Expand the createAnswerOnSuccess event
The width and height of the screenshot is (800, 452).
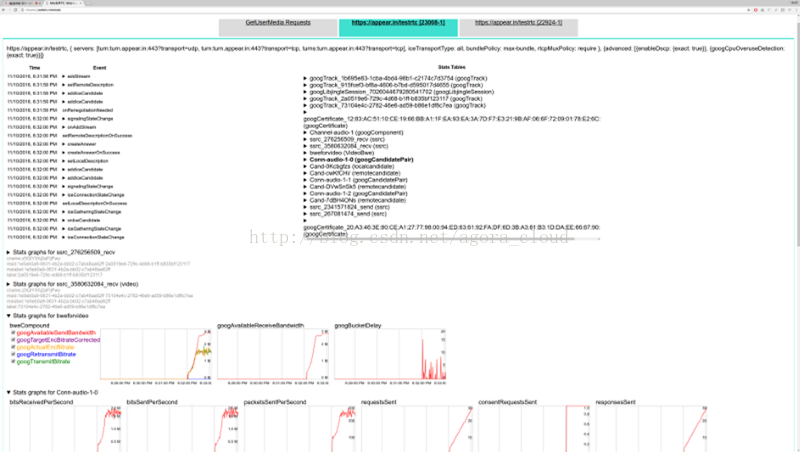pyautogui.click(x=64, y=153)
